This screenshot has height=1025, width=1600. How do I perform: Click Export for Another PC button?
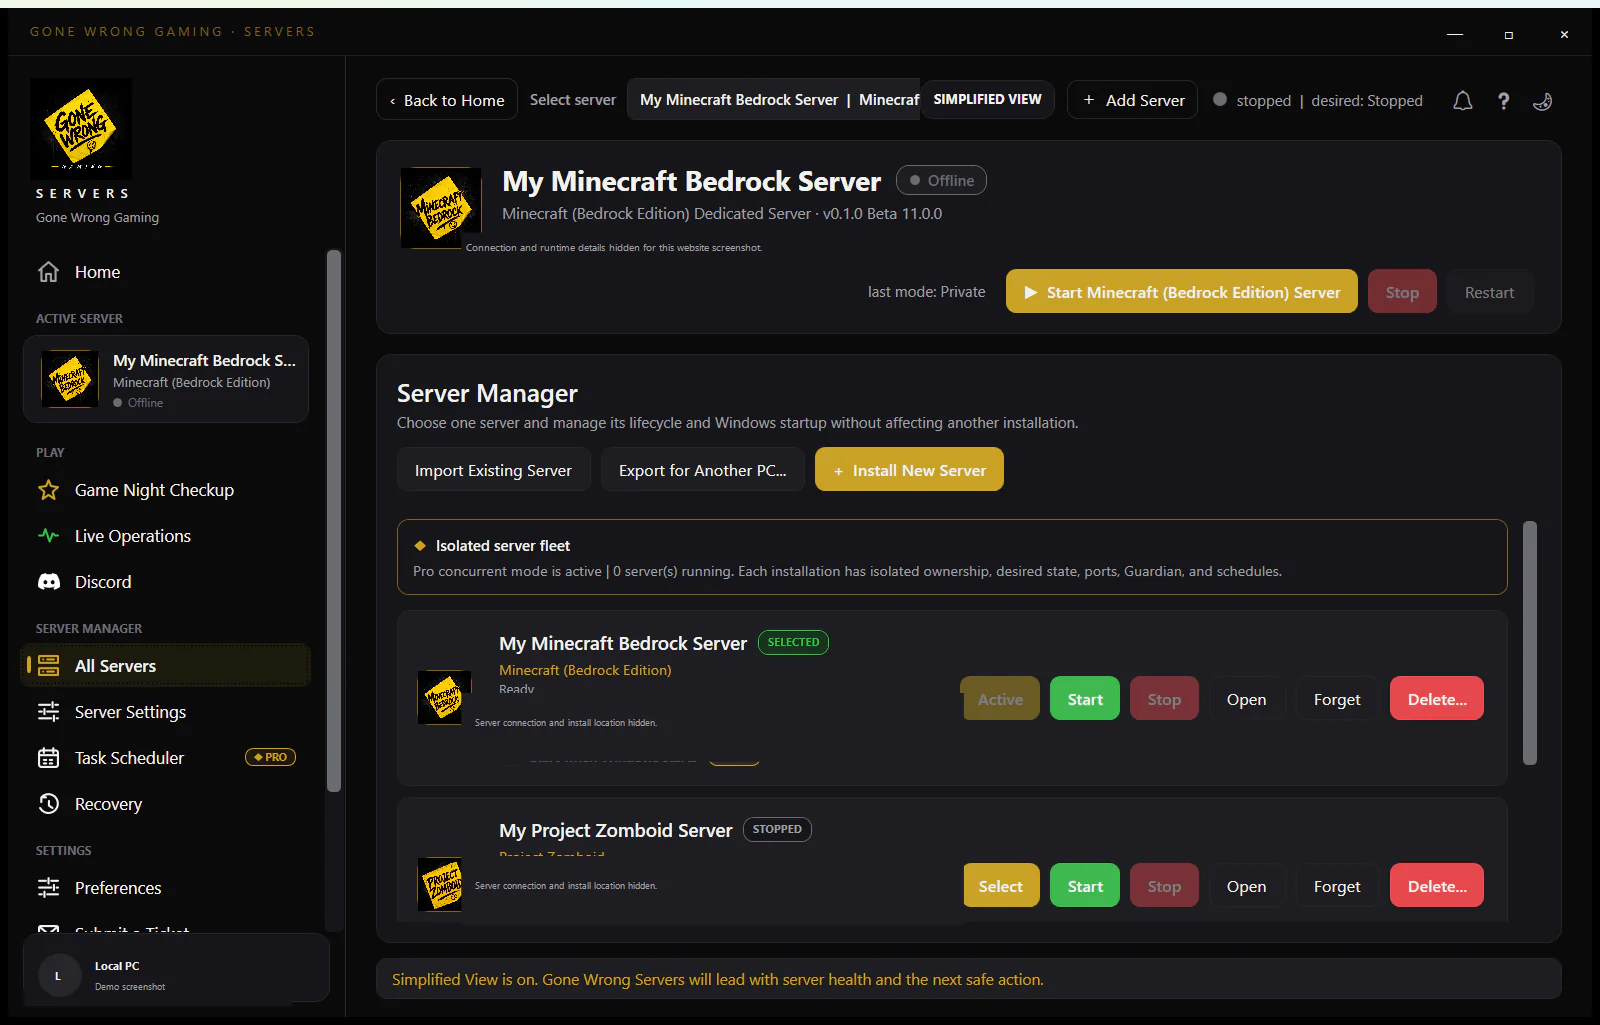[702, 470]
